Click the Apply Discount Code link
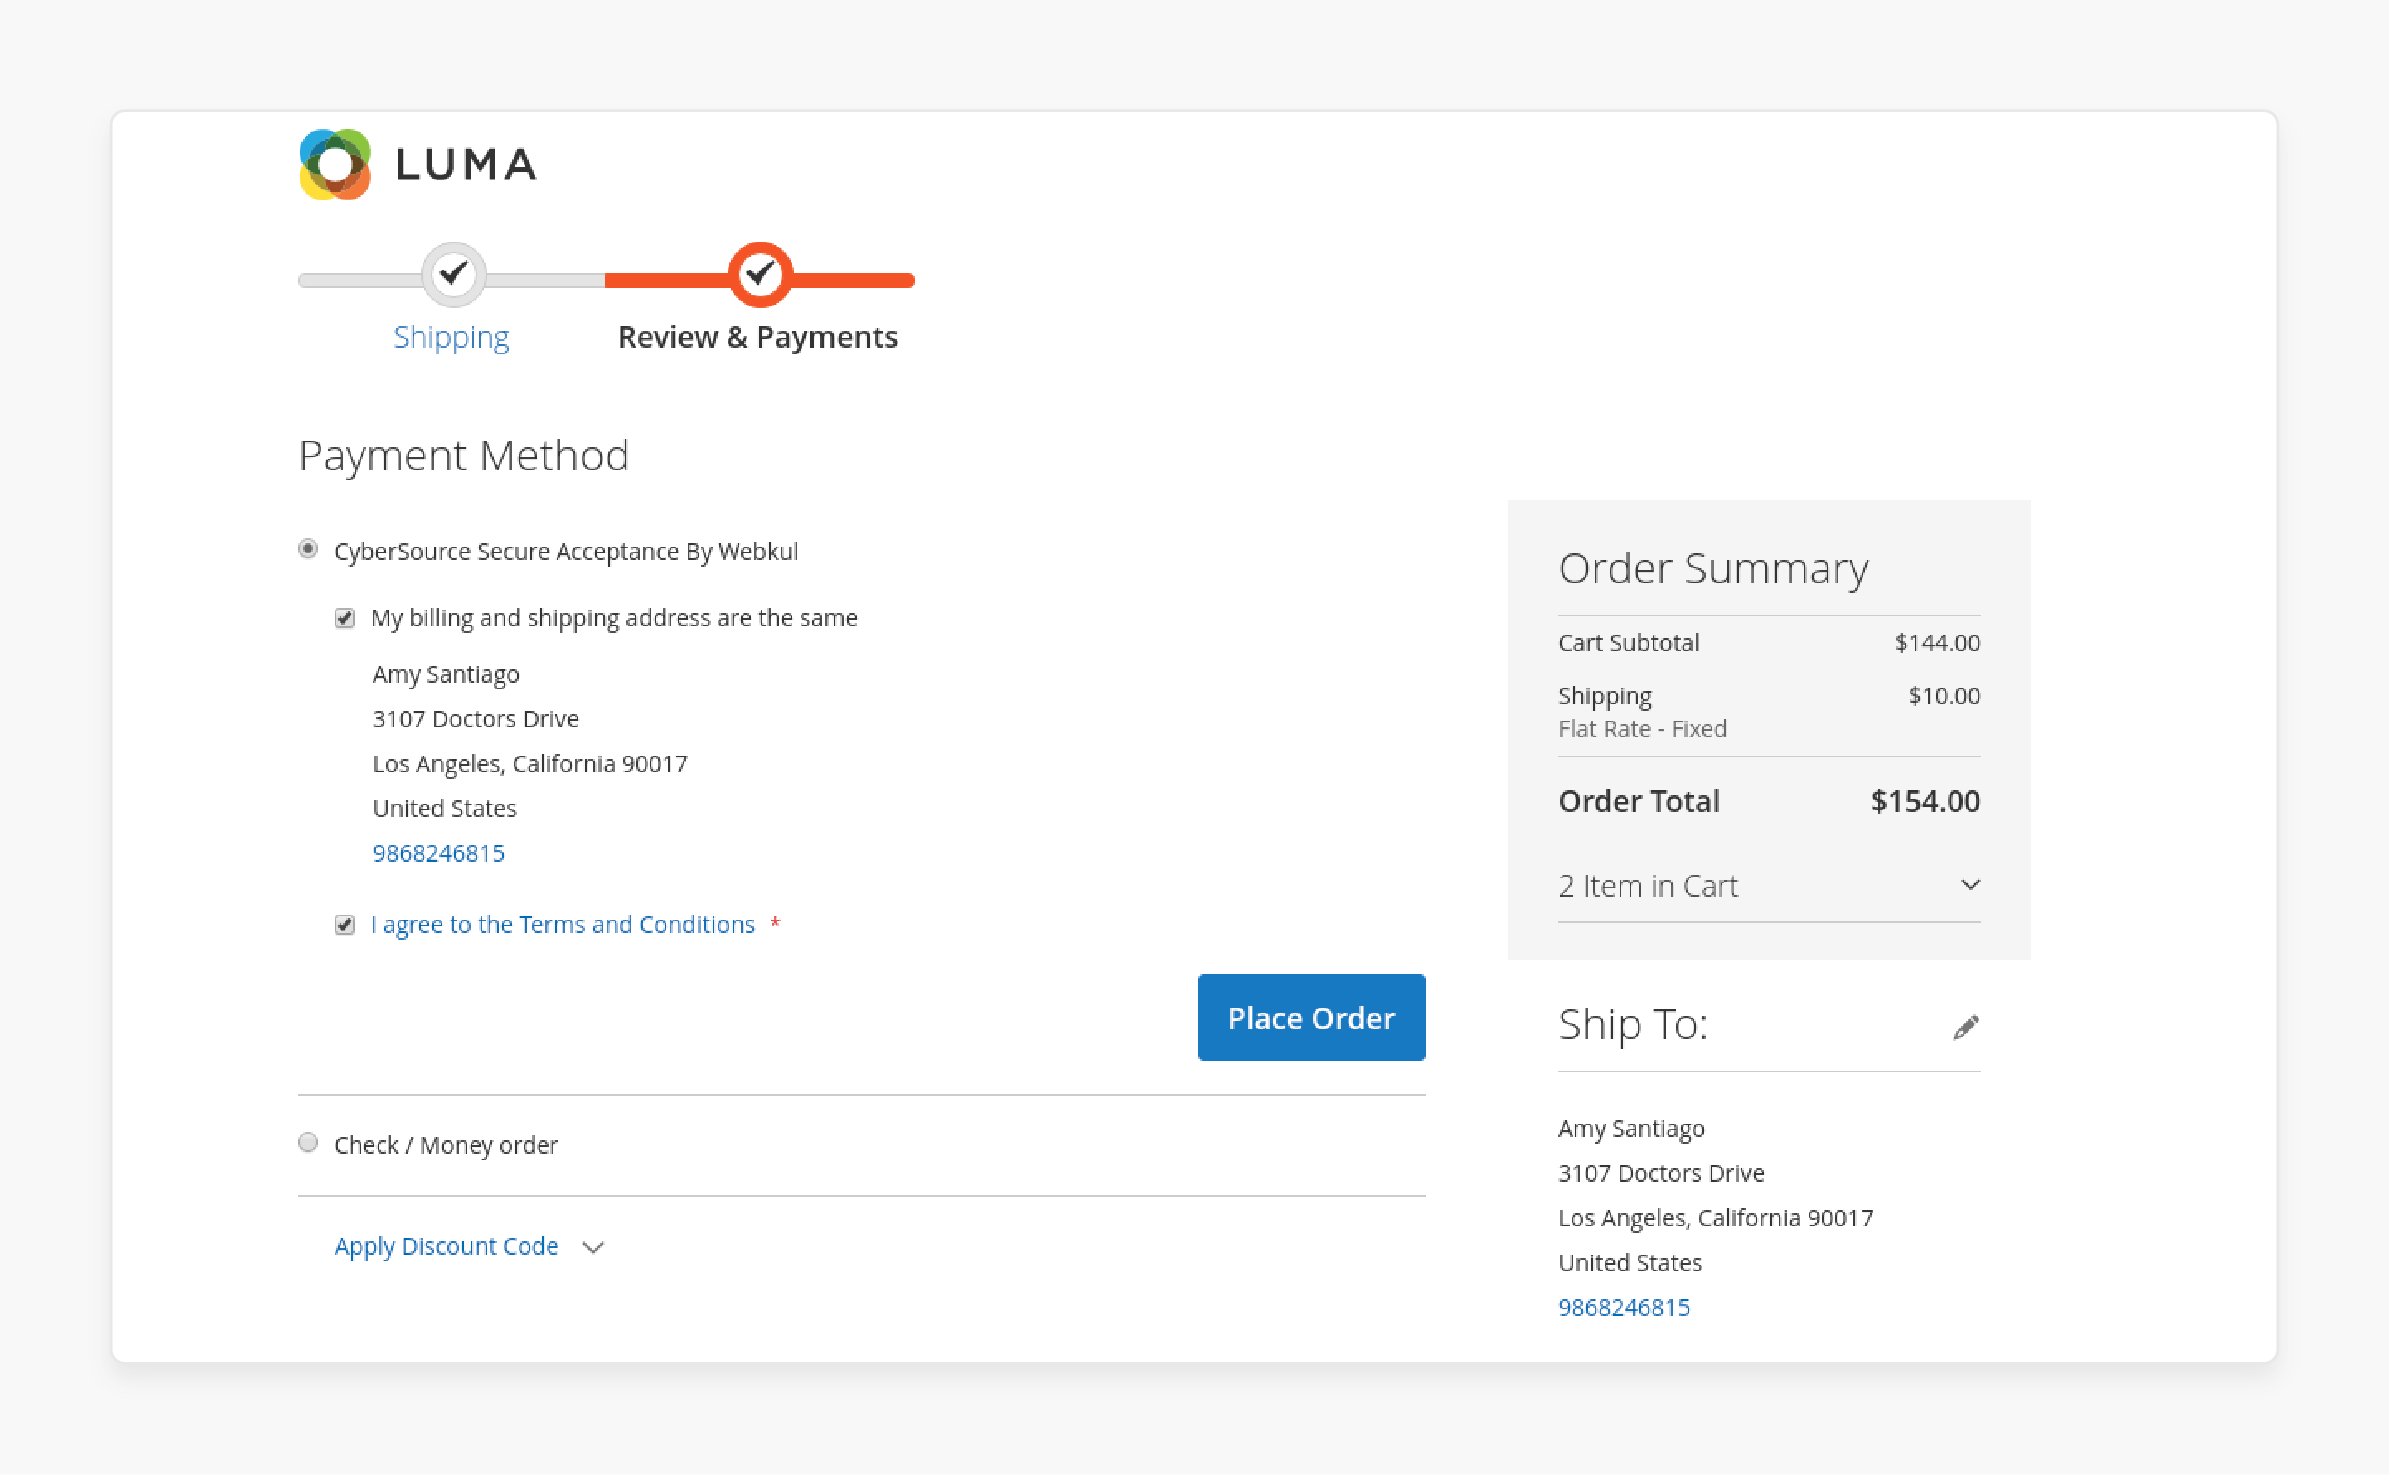 tap(446, 1246)
